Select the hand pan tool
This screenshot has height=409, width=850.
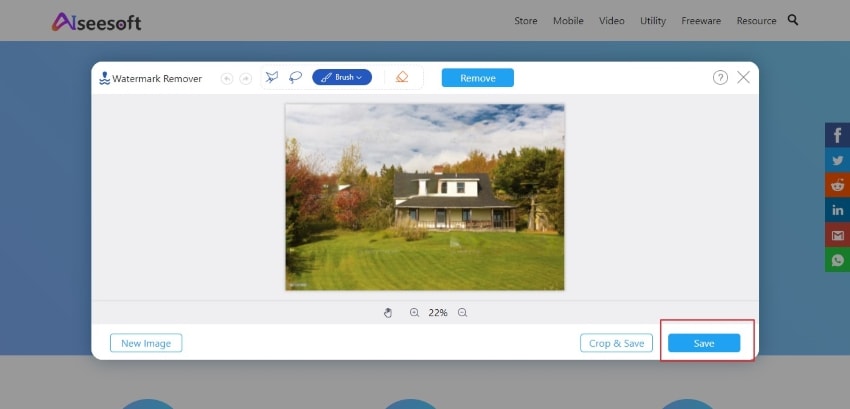(x=388, y=312)
